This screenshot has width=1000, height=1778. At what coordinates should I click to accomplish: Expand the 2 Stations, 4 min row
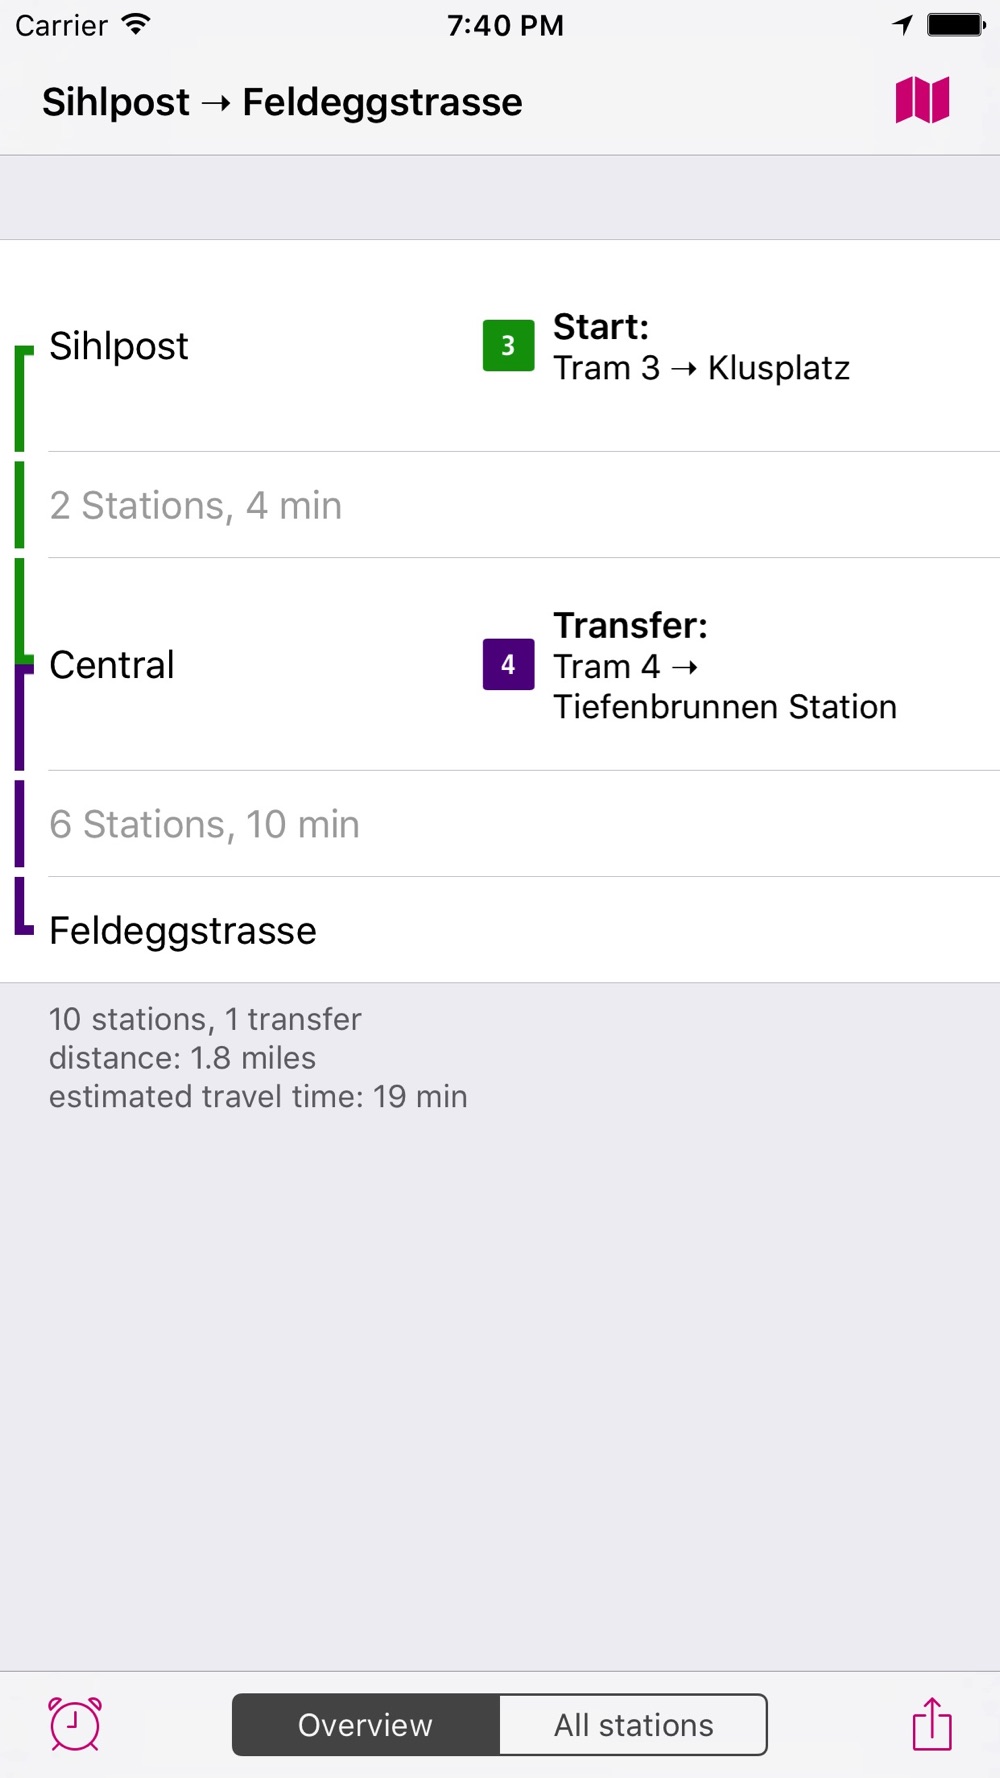[500, 505]
